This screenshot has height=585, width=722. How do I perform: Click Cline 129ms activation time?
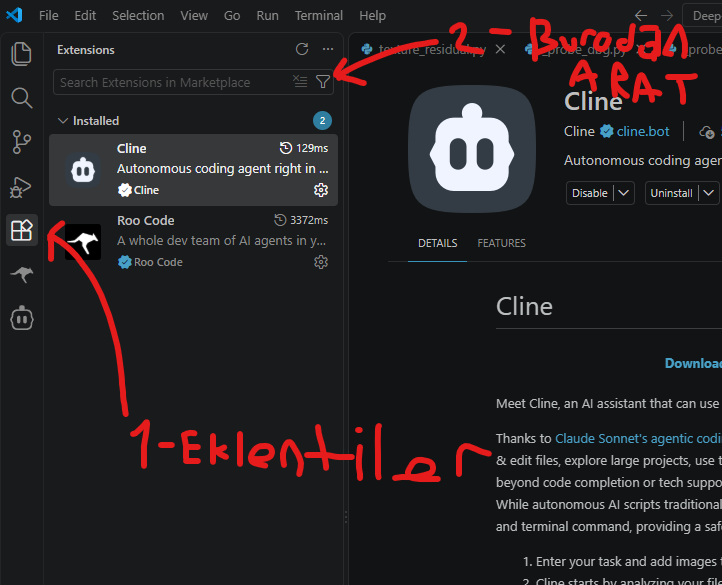point(304,148)
